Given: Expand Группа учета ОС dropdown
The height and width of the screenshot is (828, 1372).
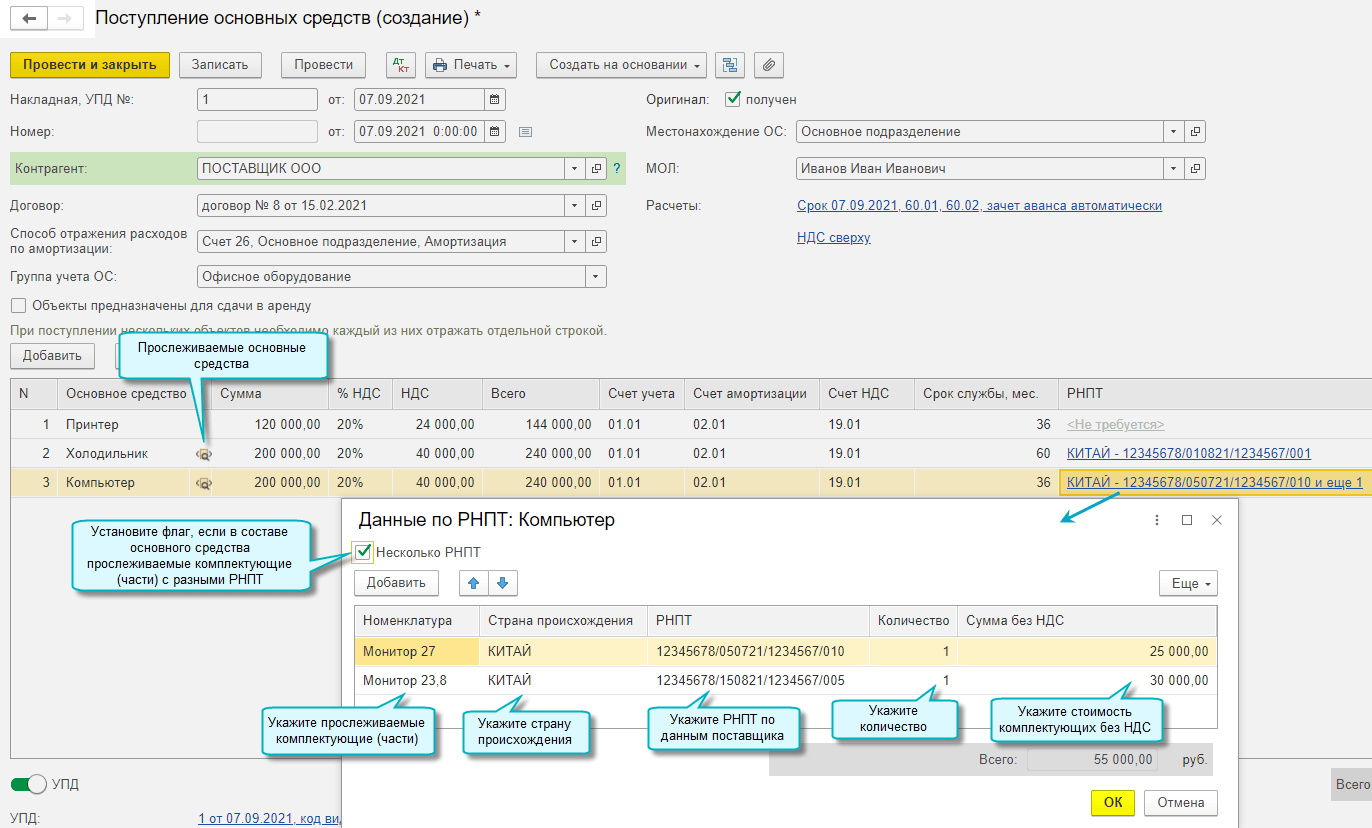Looking at the screenshot, I should (596, 277).
